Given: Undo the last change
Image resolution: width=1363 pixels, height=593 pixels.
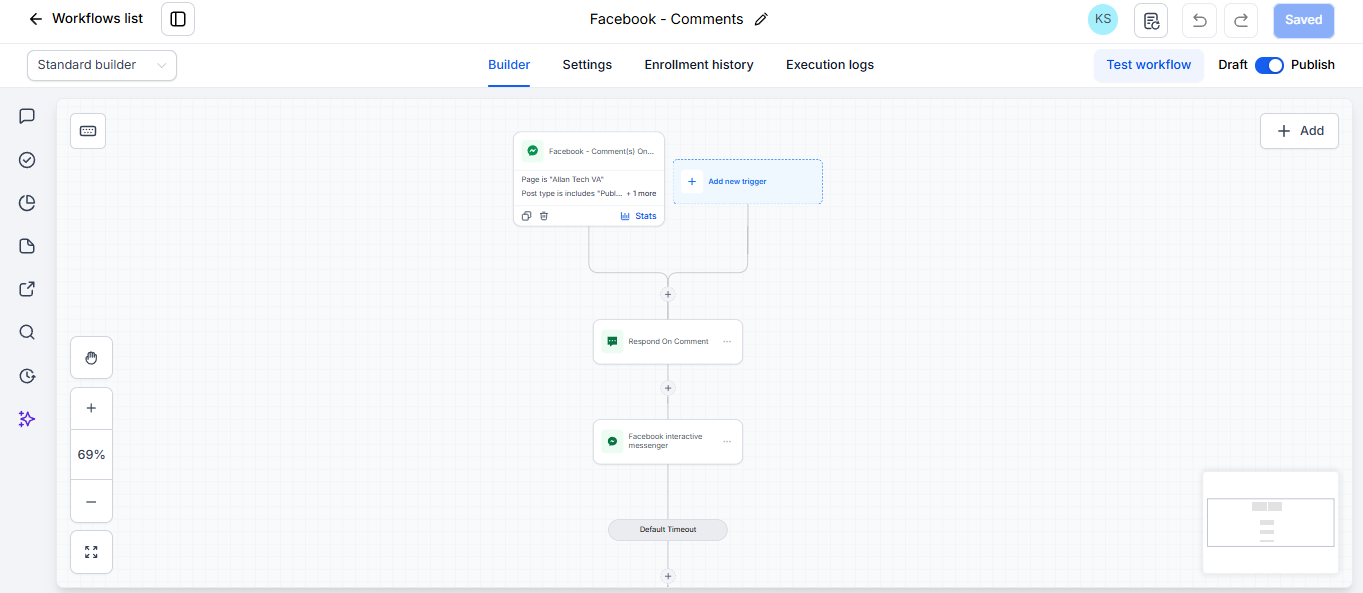Looking at the screenshot, I should click(x=1199, y=20).
